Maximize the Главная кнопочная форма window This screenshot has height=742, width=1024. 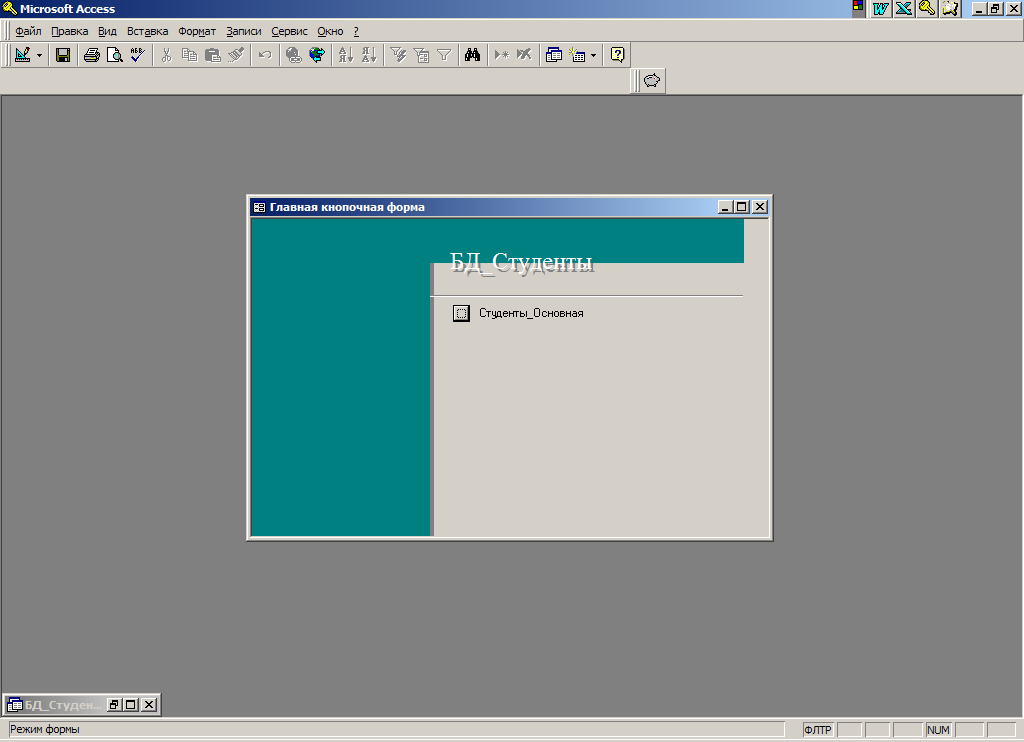point(741,207)
